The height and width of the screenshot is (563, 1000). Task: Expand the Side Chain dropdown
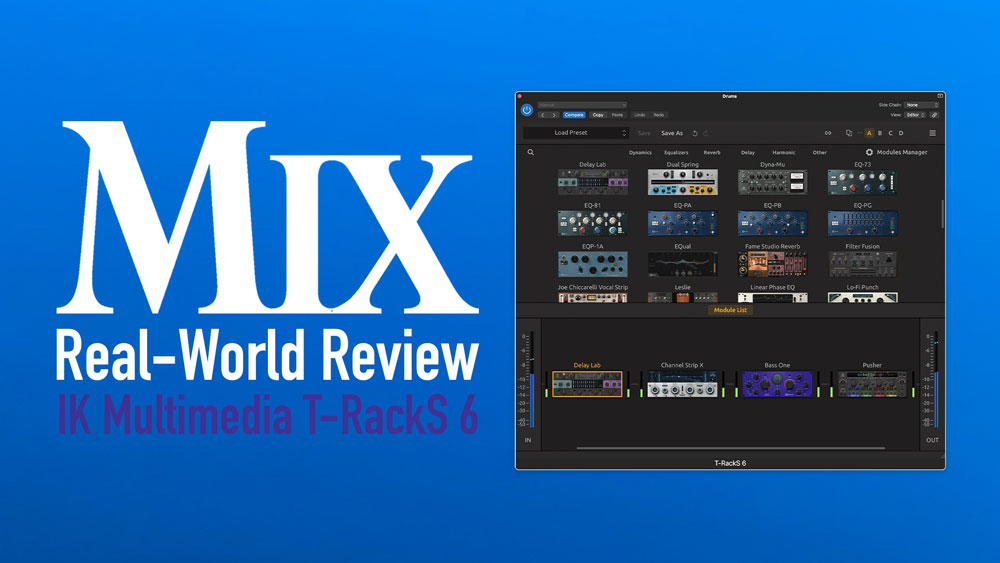click(x=921, y=105)
